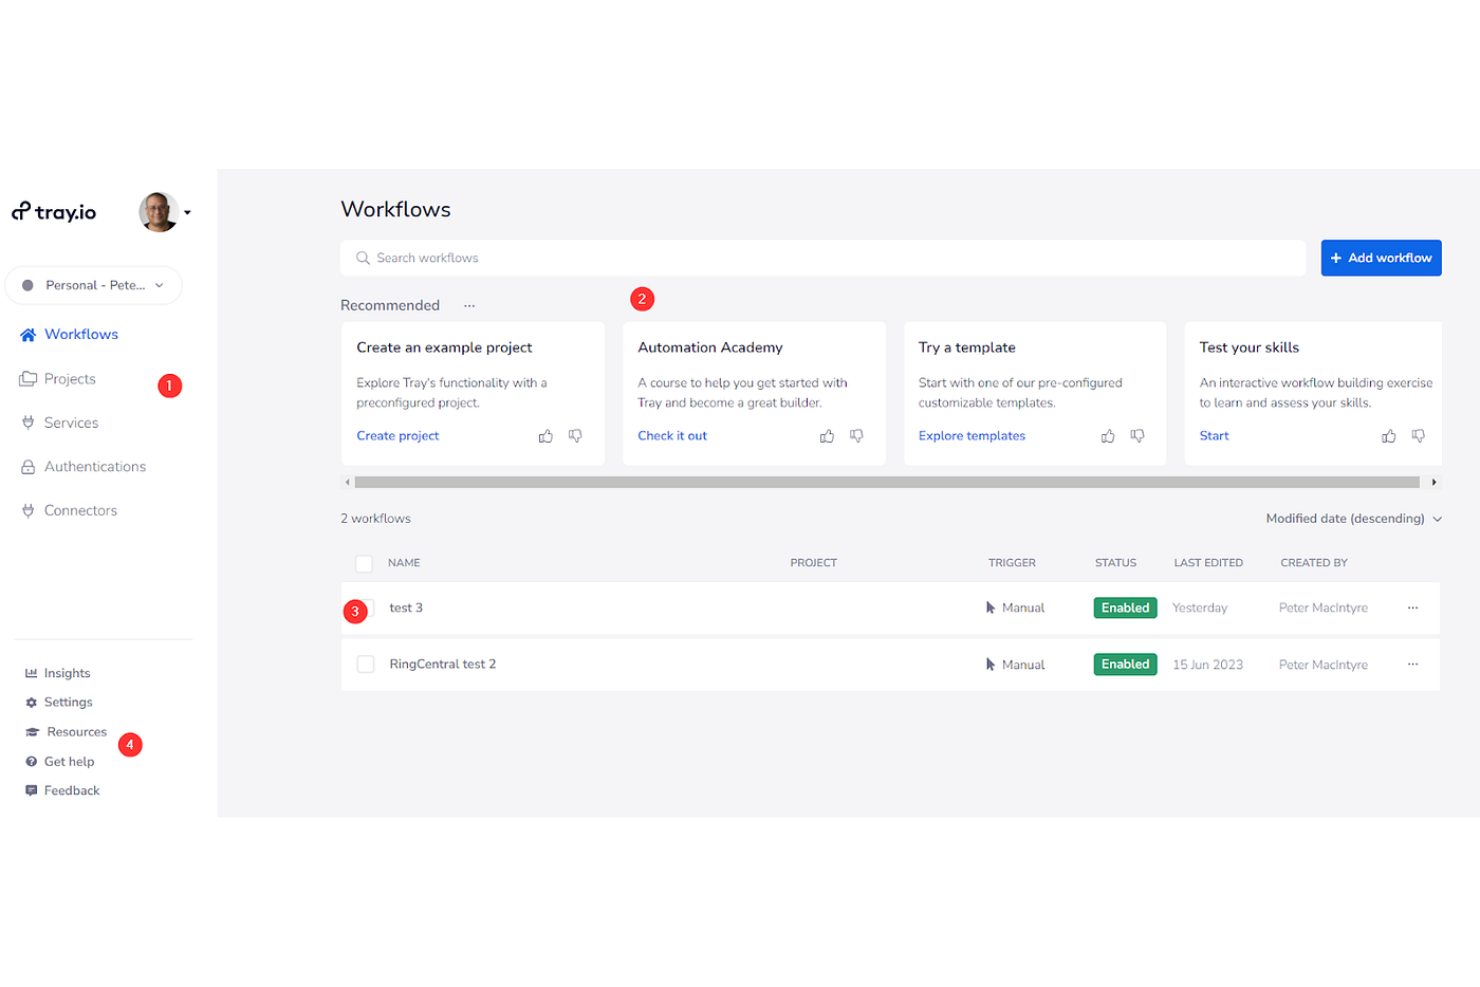Click the Get help question mark icon
1480x987 pixels.
pyautogui.click(x=30, y=761)
